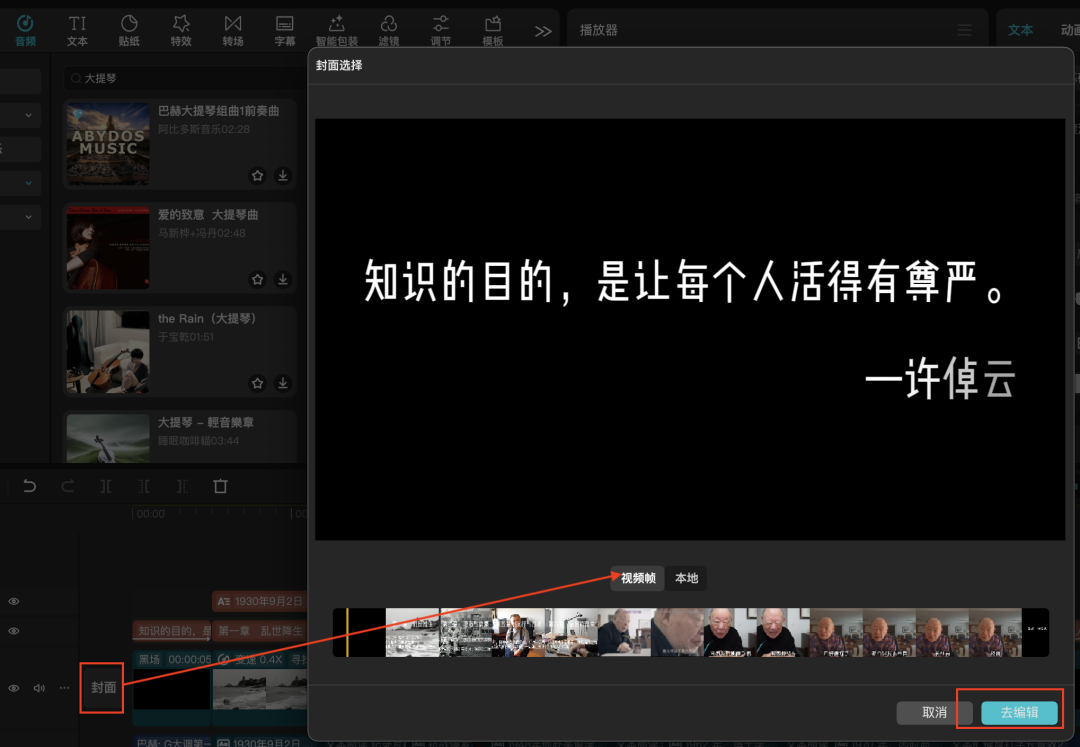1080x747 pixels.
Task: Click the undo arrow above the timeline
Action: click(29, 486)
